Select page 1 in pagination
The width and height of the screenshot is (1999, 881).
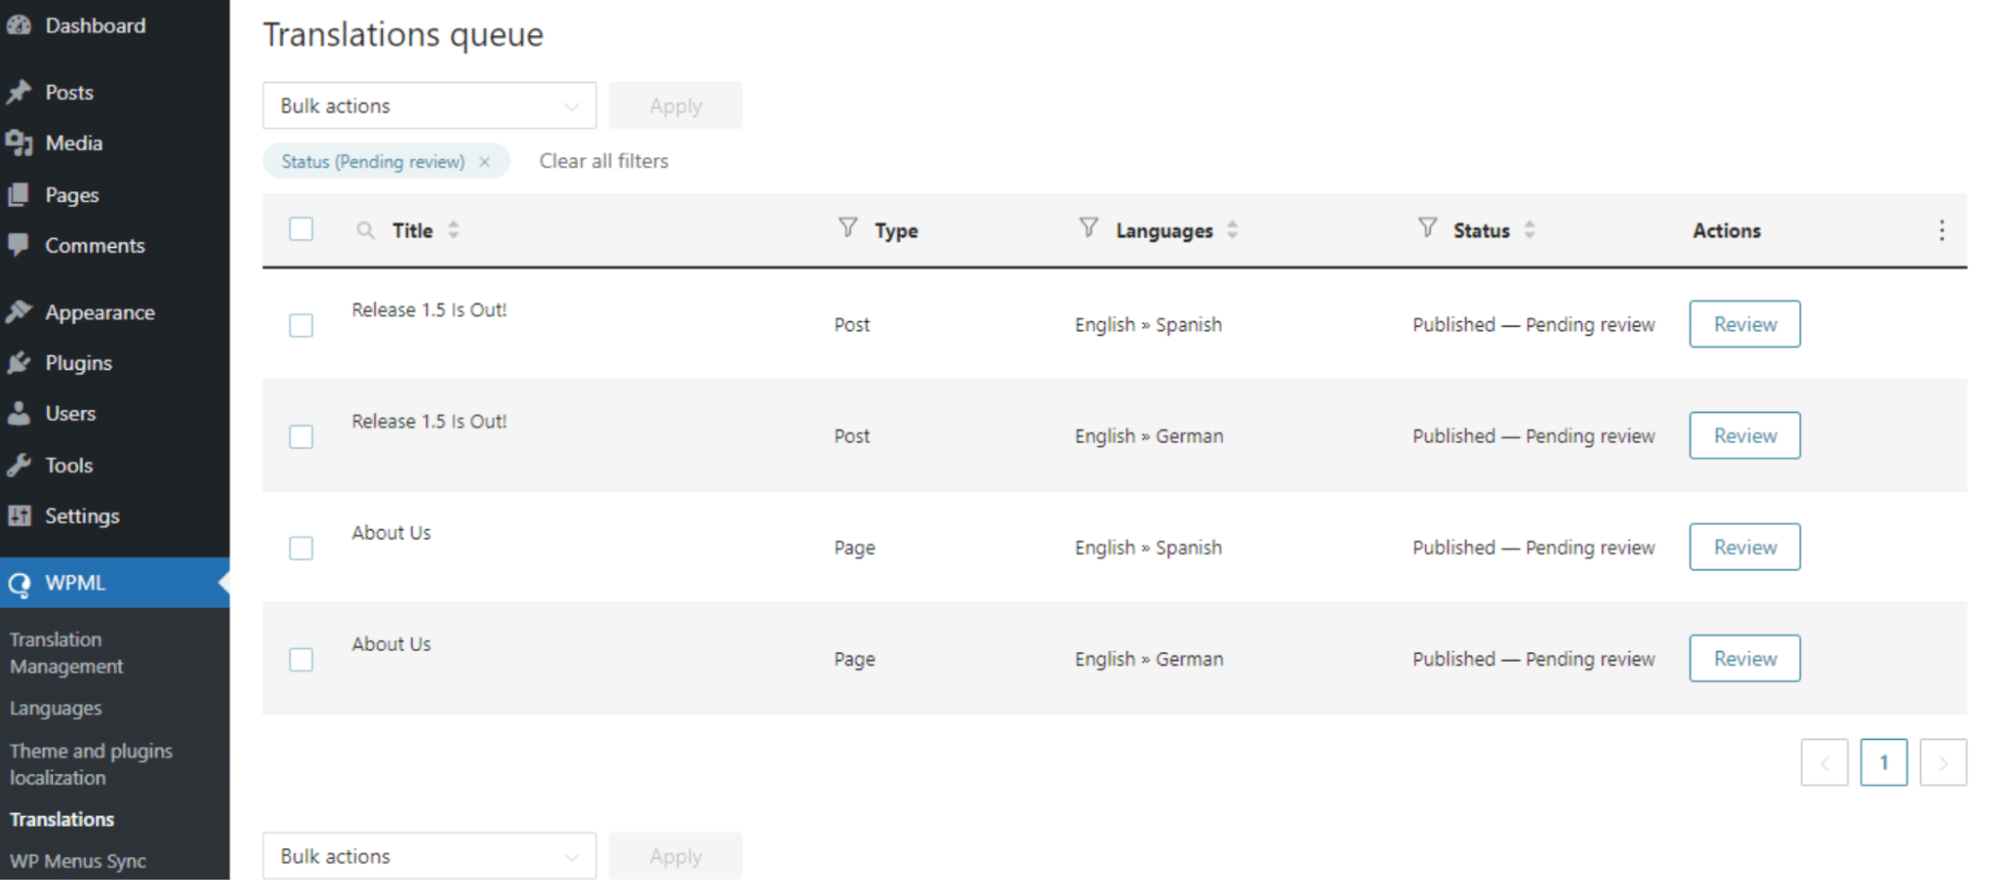1883,763
